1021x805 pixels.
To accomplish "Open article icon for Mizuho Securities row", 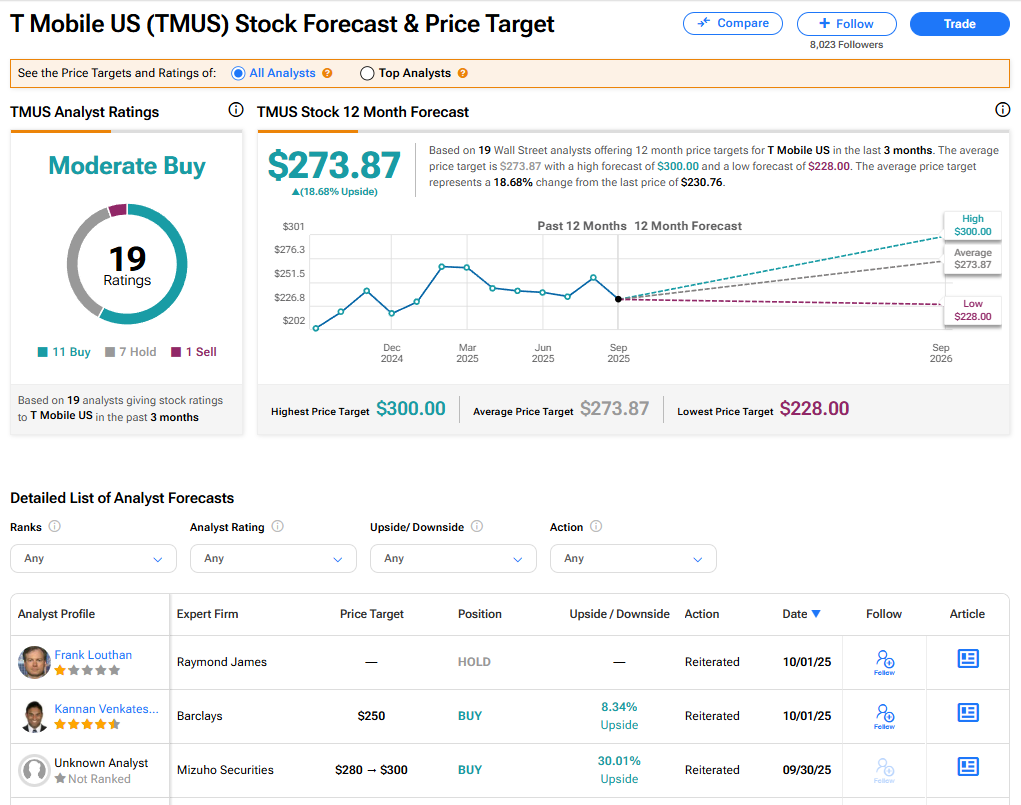I will [967, 766].
